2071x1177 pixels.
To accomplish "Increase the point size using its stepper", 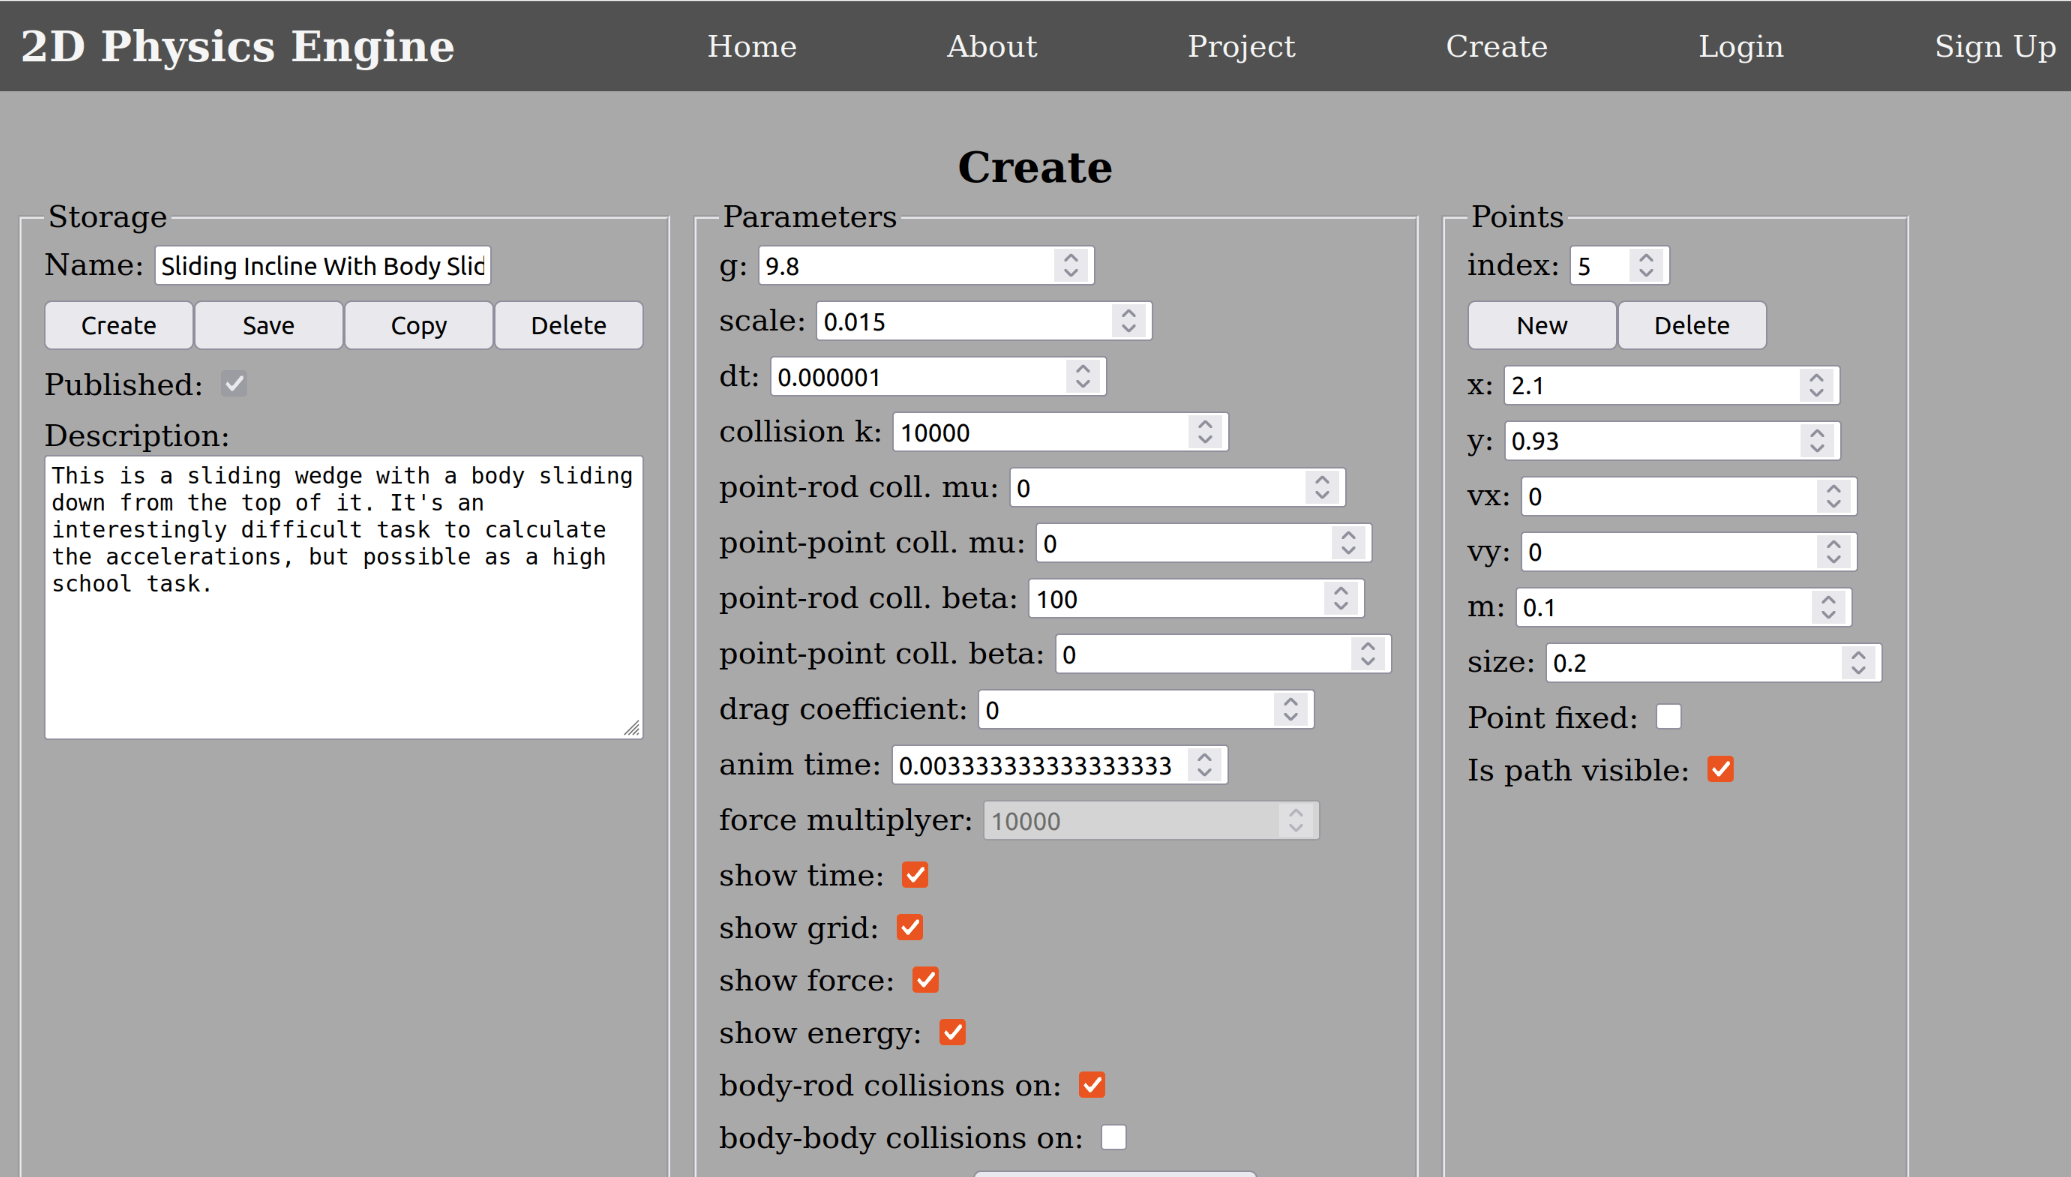I will pyautogui.click(x=1858, y=656).
